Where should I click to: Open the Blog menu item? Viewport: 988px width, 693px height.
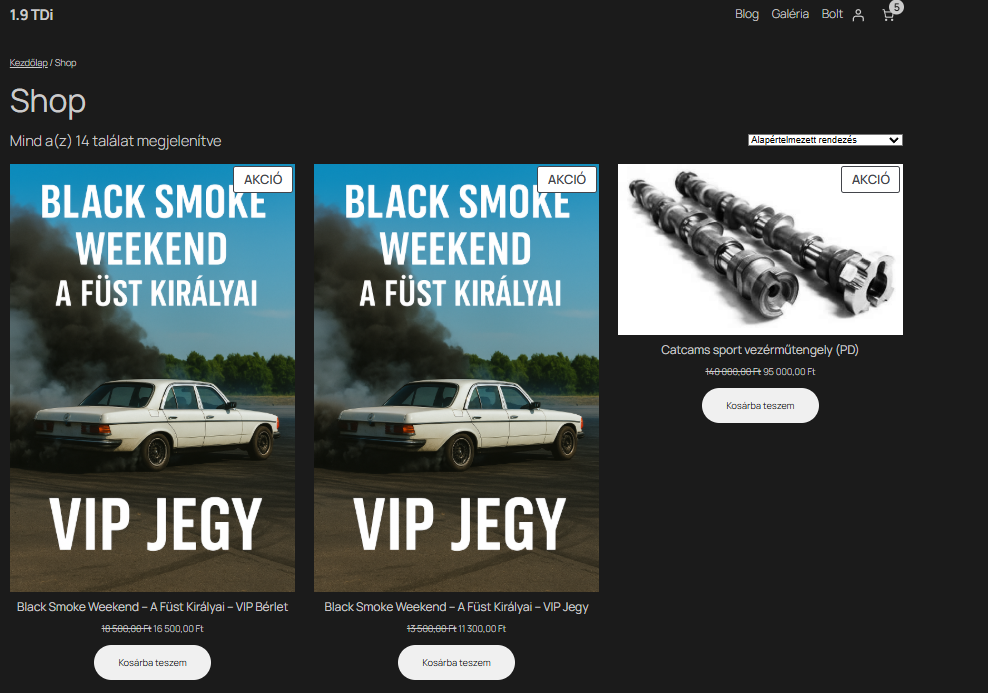(747, 14)
